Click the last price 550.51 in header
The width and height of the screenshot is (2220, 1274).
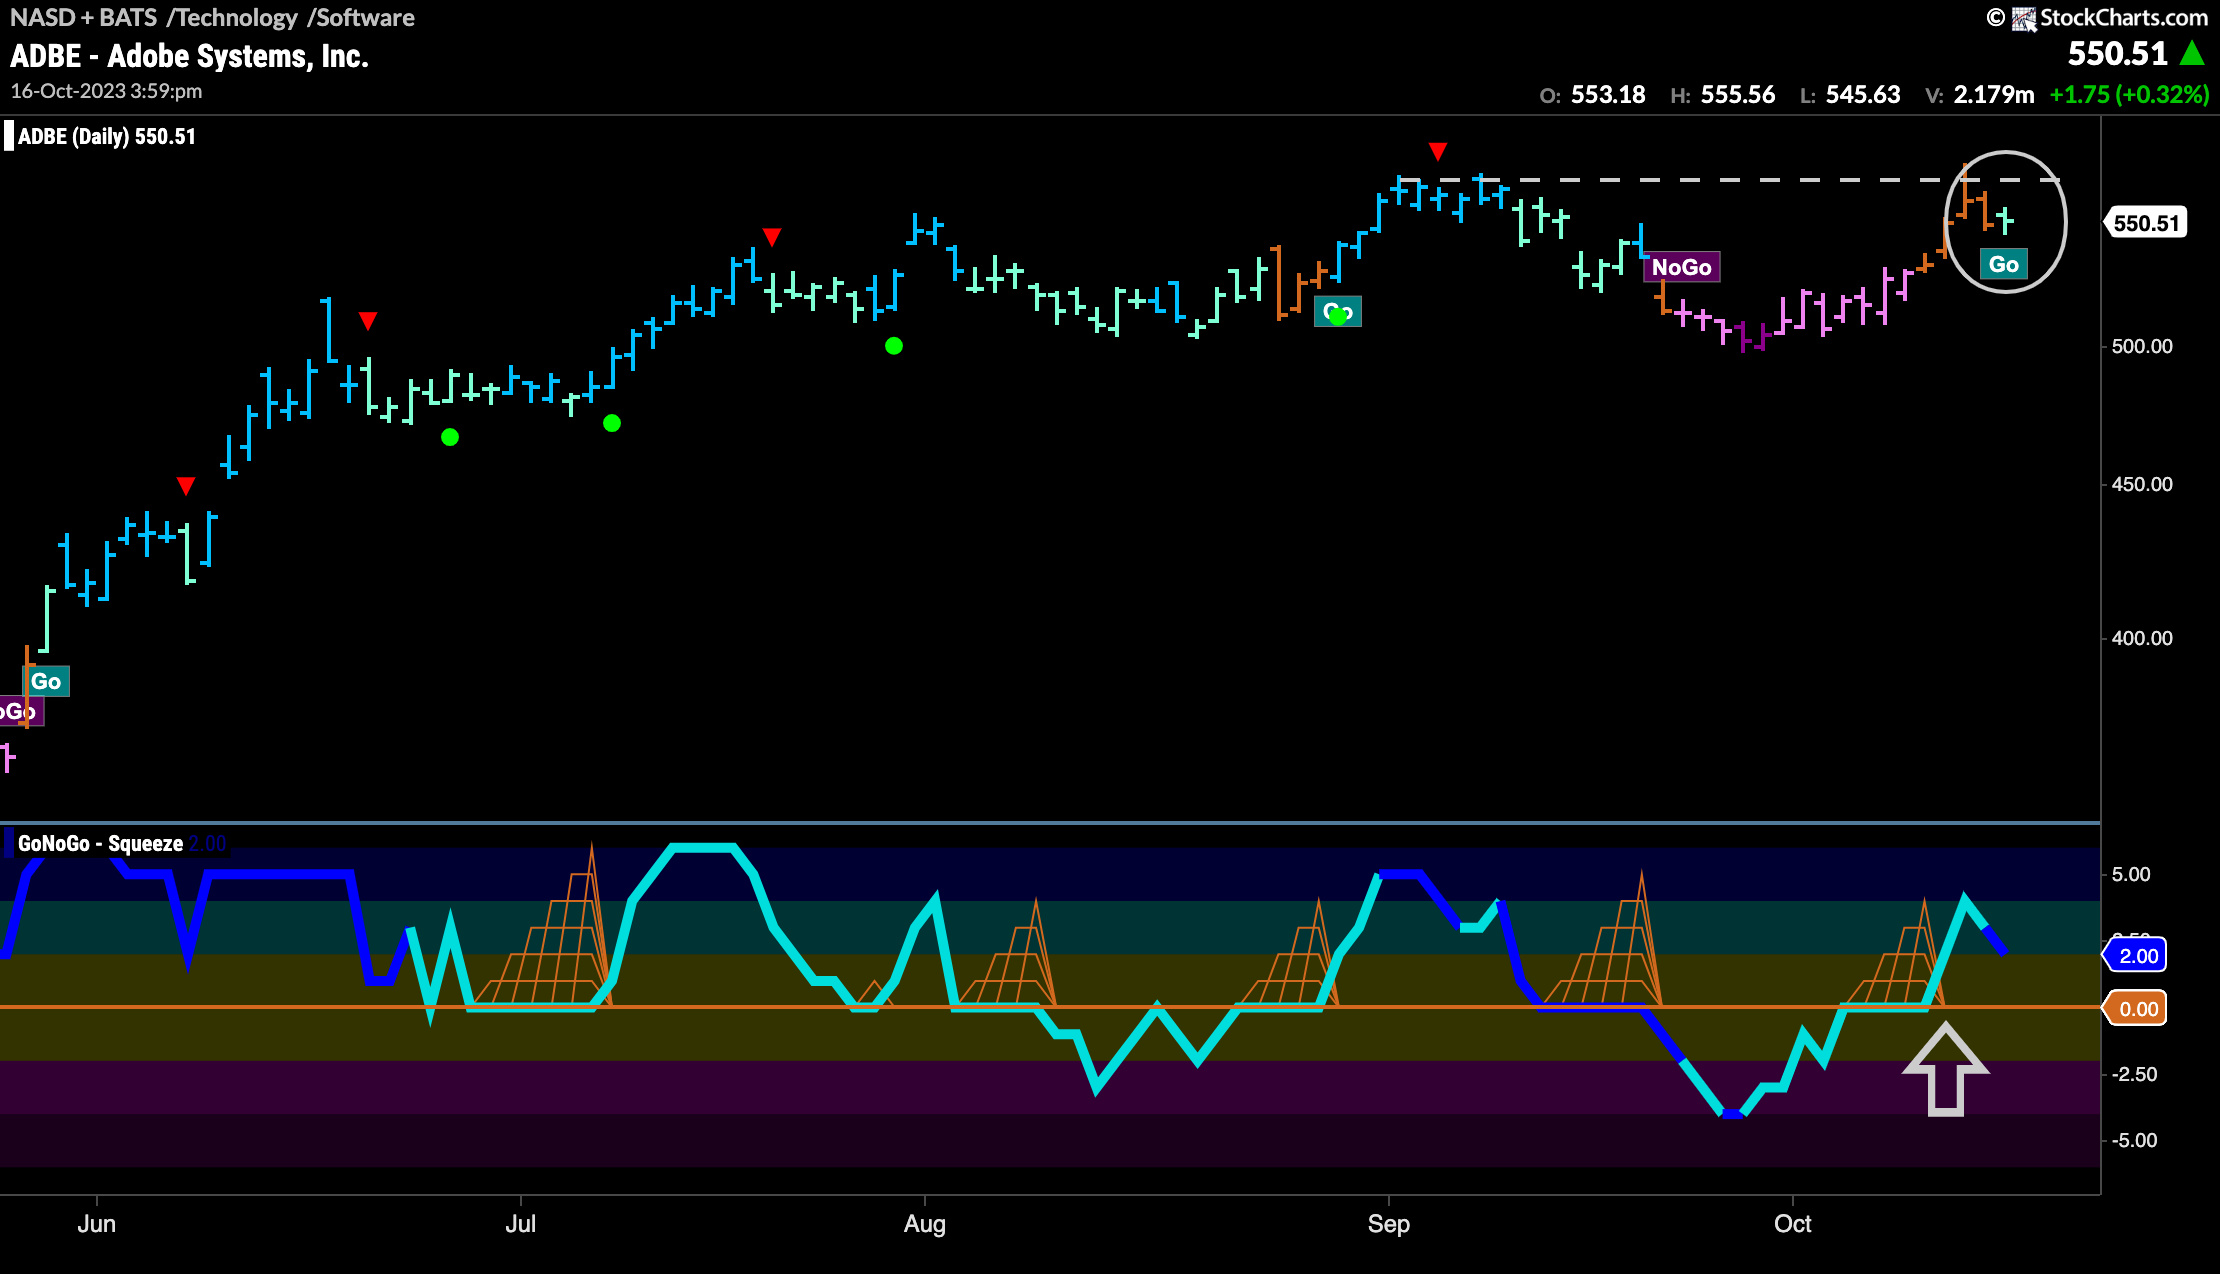click(x=2117, y=53)
